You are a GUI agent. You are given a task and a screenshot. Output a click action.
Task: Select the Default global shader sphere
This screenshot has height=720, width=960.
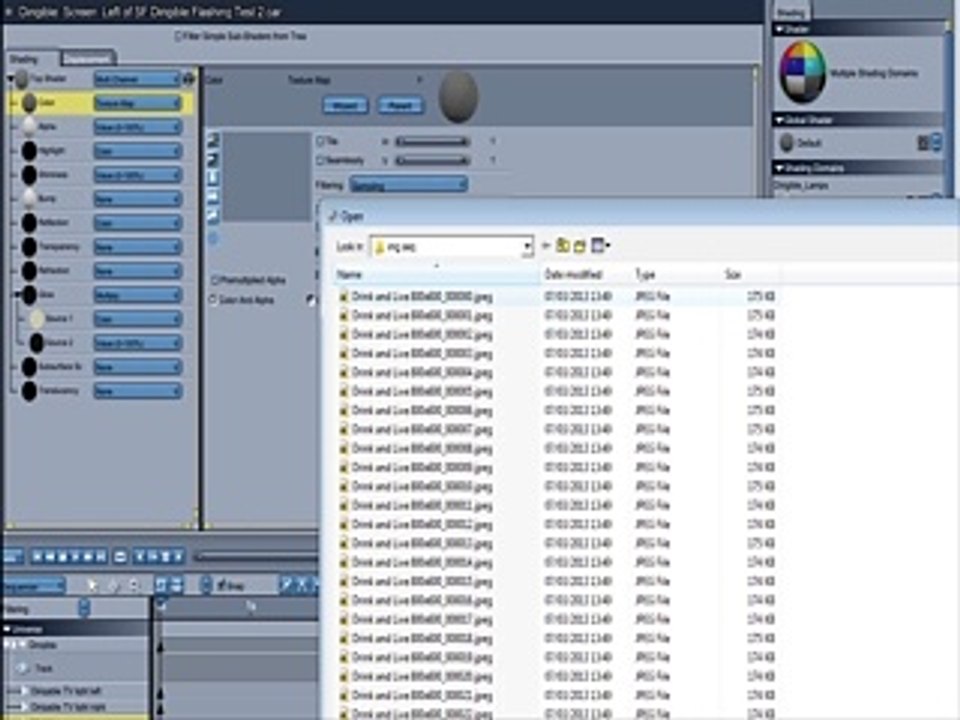point(787,143)
